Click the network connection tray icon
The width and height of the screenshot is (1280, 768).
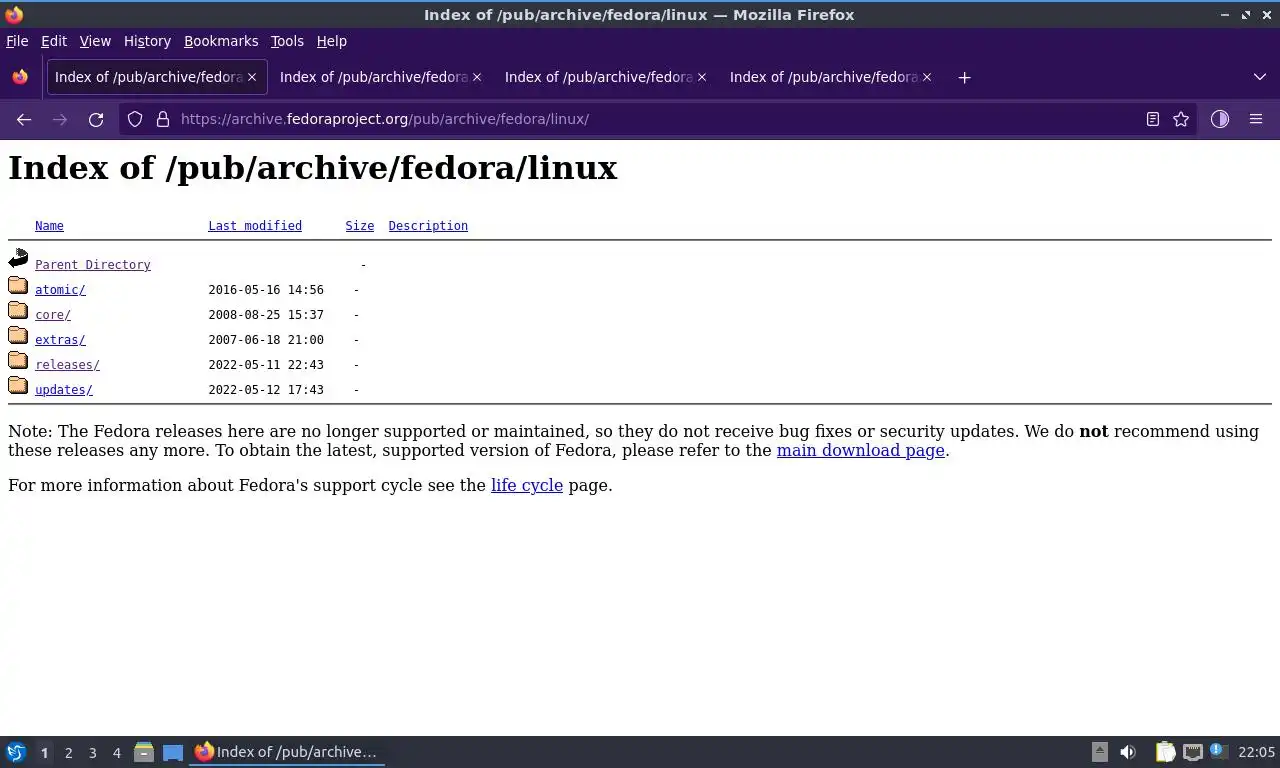(1193, 752)
